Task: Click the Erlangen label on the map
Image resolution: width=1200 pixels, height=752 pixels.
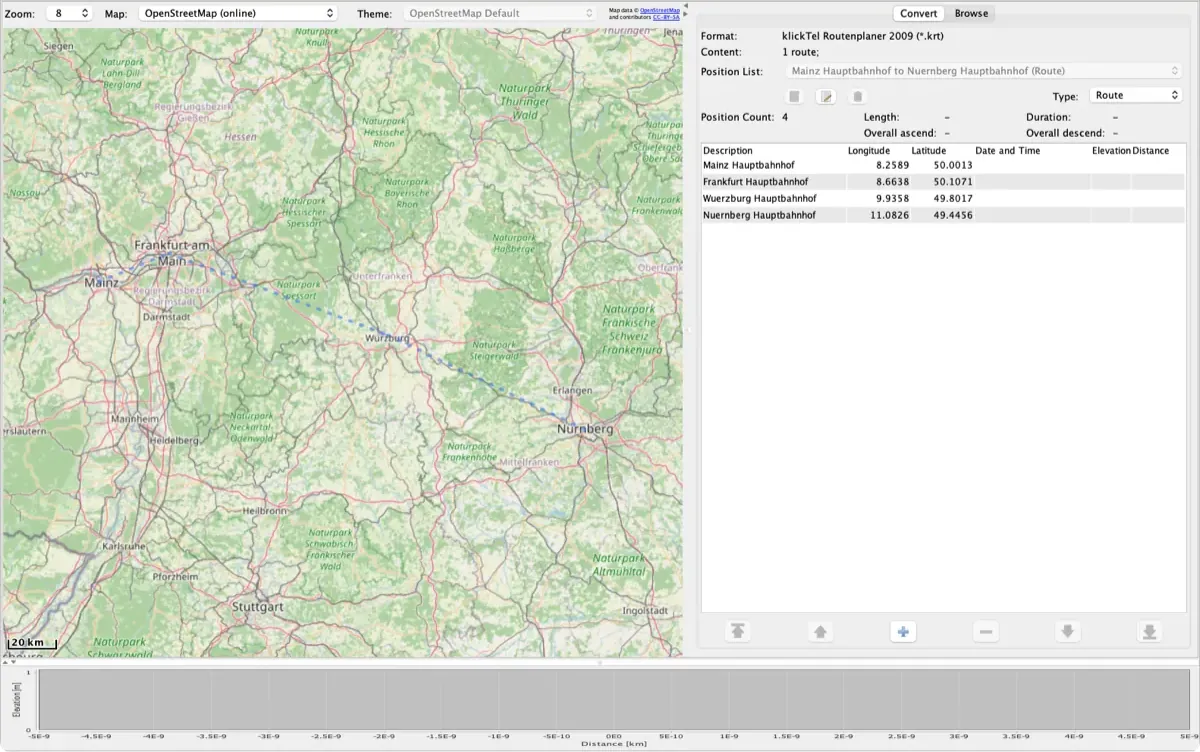Action: [x=573, y=390]
